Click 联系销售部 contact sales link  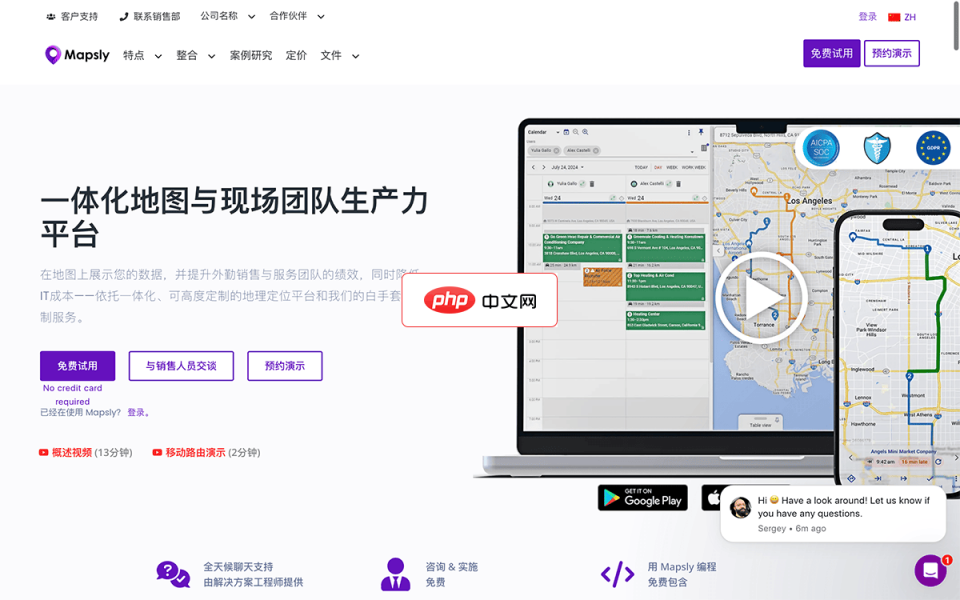point(150,17)
